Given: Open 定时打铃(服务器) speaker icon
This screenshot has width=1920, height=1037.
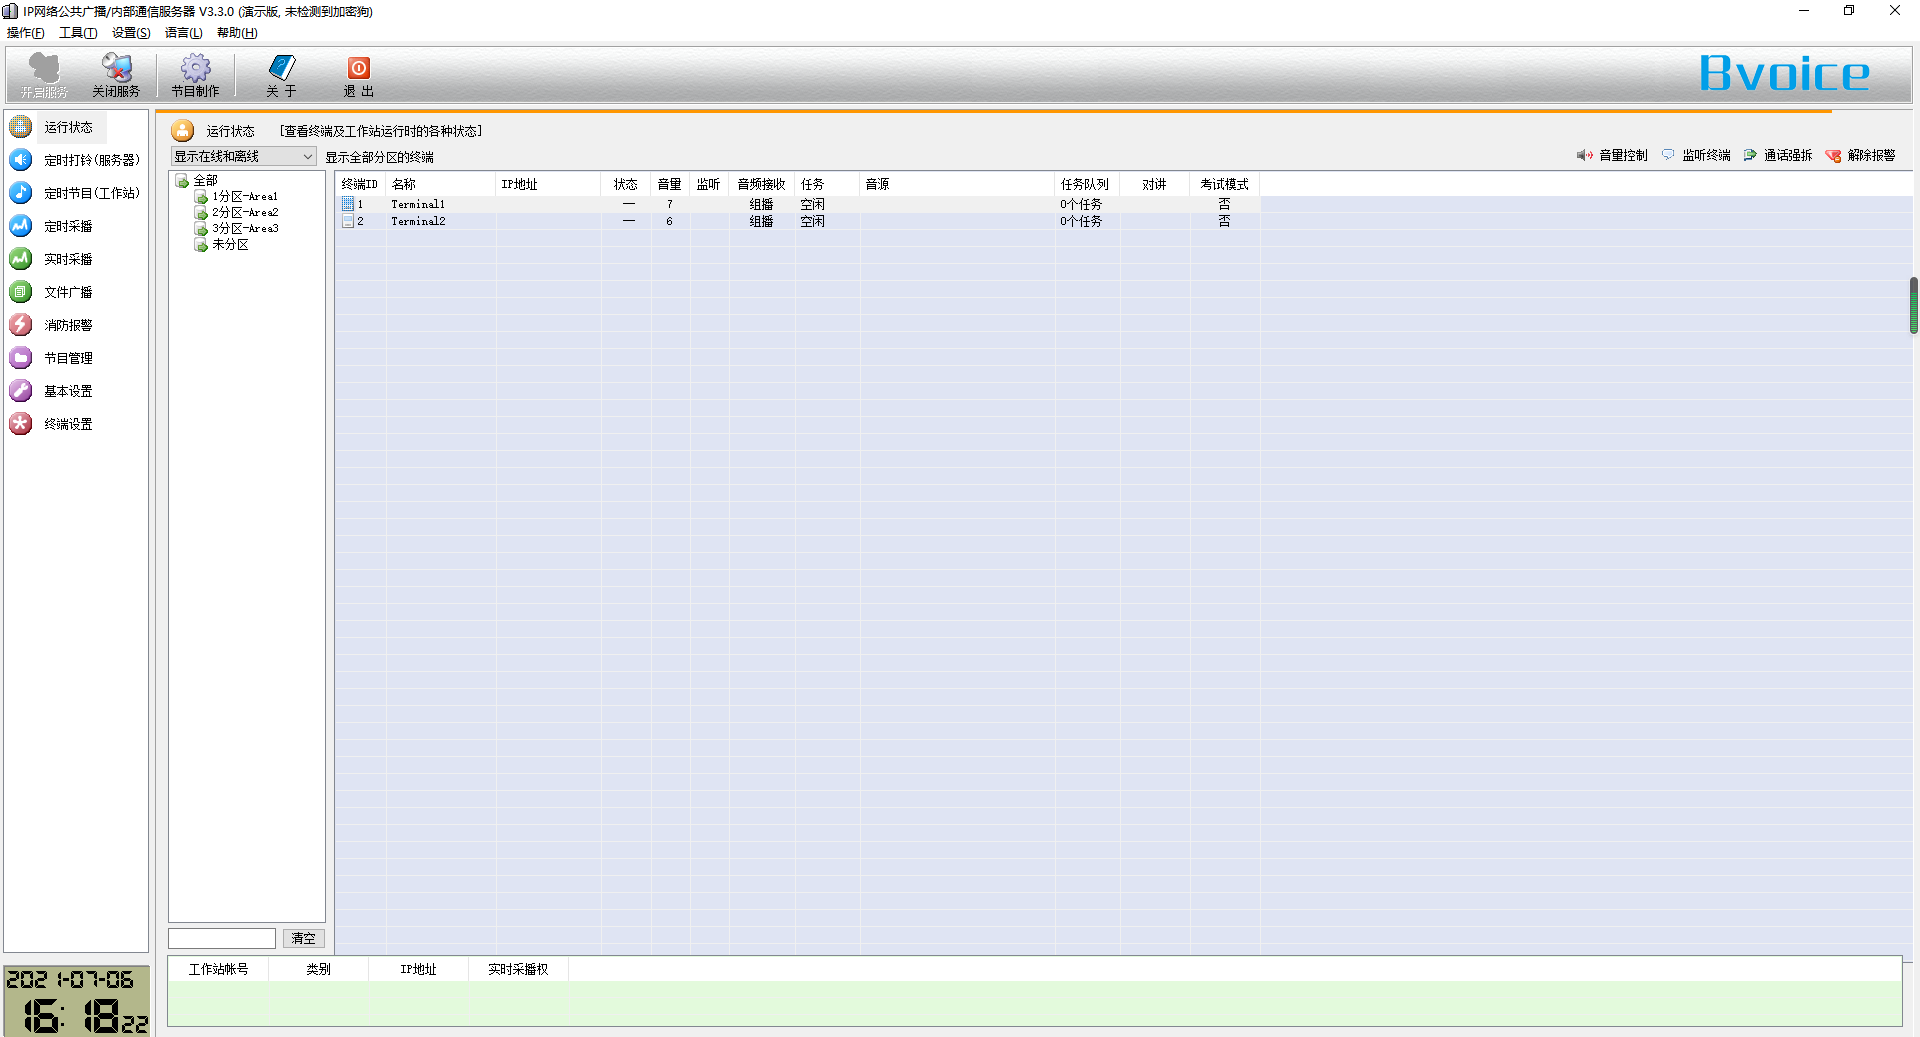Looking at the screenshot, I should 21,160.
